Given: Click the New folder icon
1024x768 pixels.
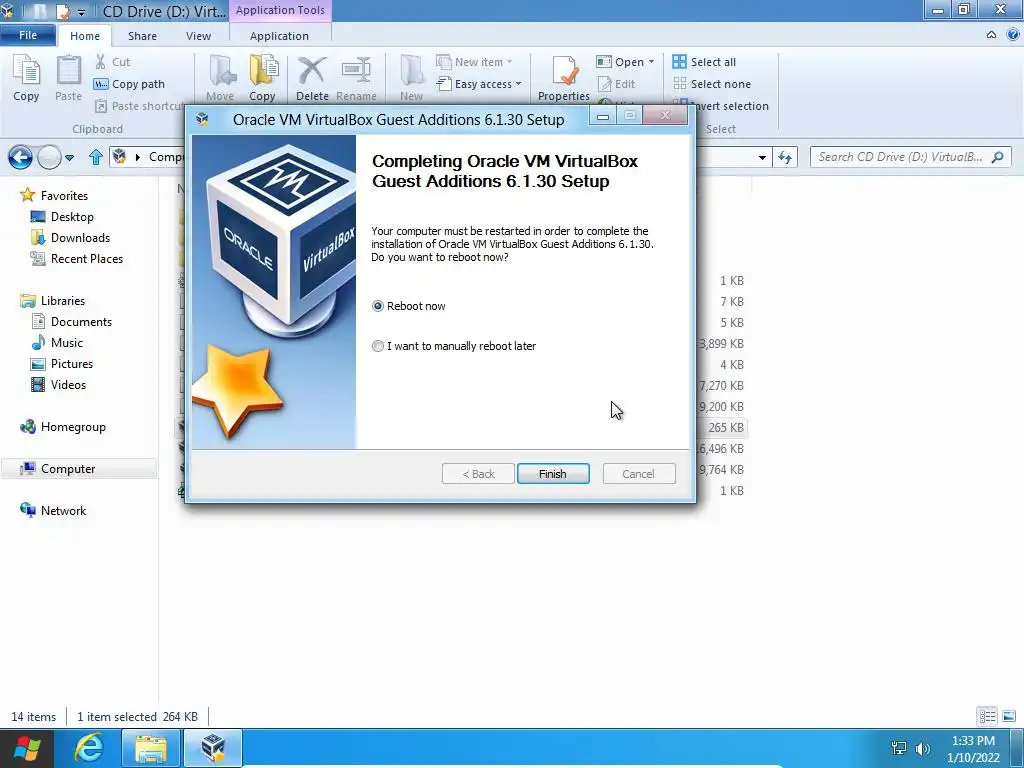Looking at the screenshot, I should click(411, 77).
